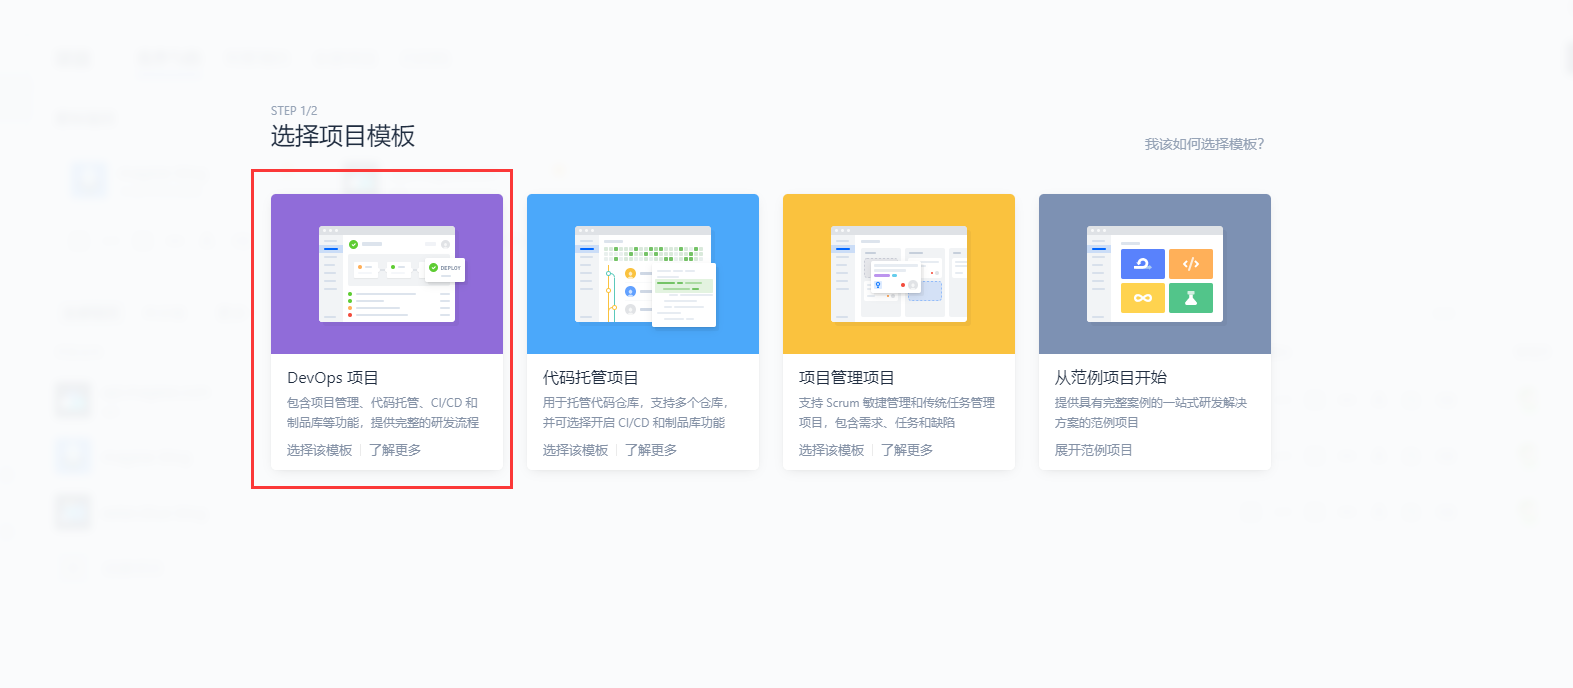
Task: Click the 项目管理项目 yellow template thumbnail
Action: [x=899, y=274]
